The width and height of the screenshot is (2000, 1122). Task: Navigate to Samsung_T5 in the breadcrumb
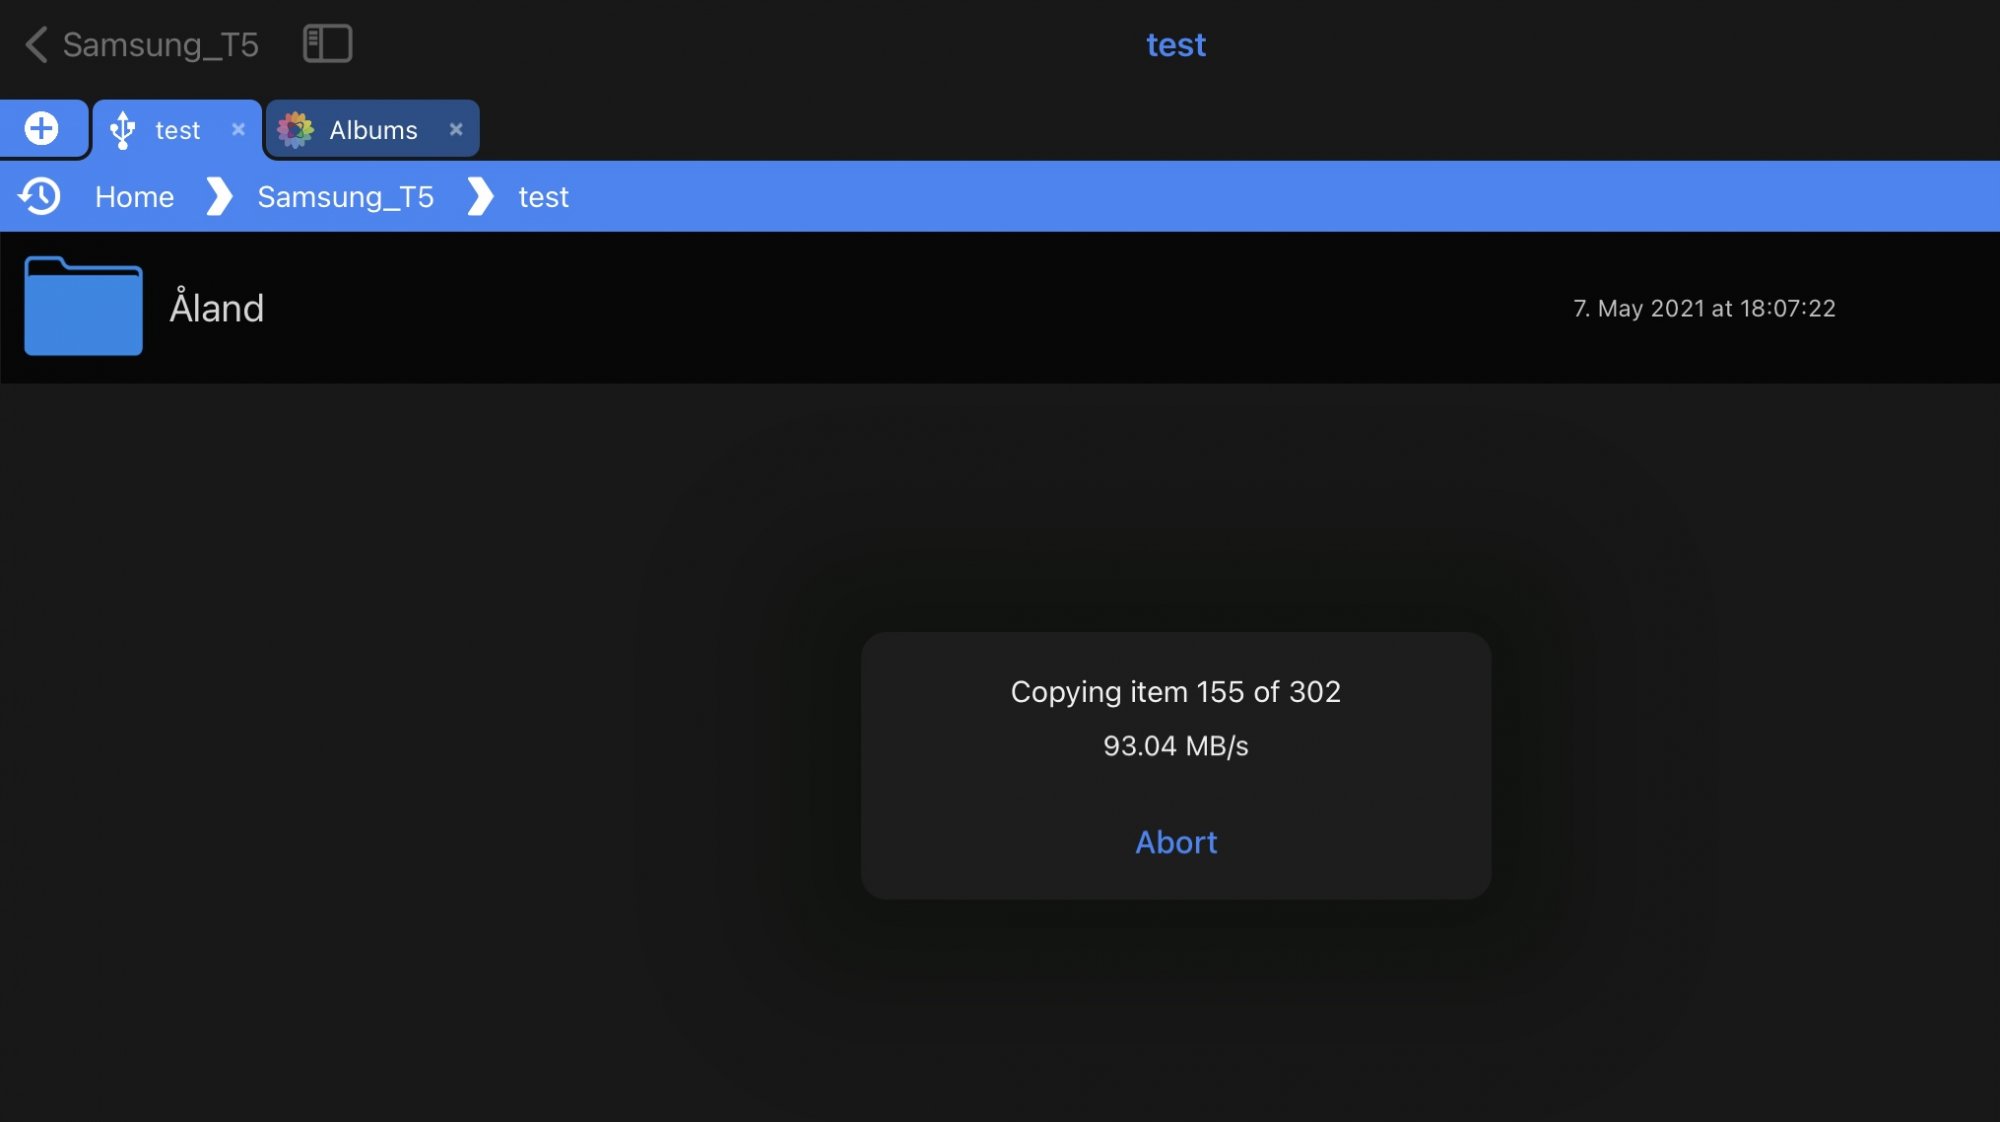tap(345, 197)
